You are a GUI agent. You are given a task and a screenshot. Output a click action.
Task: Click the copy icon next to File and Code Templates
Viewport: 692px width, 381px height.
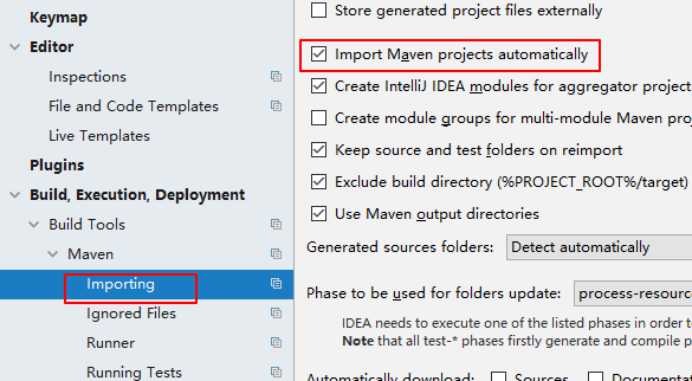[276, 106]
